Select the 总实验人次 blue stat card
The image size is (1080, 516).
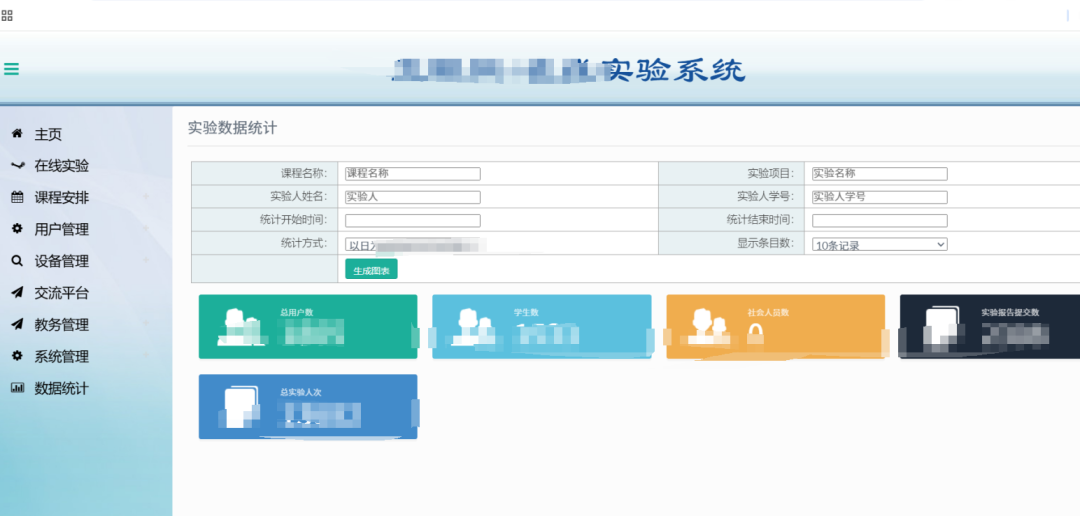coord(308,406)
